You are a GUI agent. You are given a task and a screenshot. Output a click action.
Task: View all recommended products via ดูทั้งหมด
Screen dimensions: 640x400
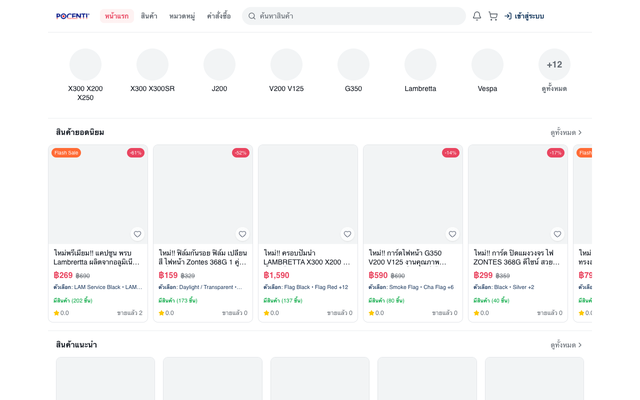pyautogui.click(x=566, y=345)
